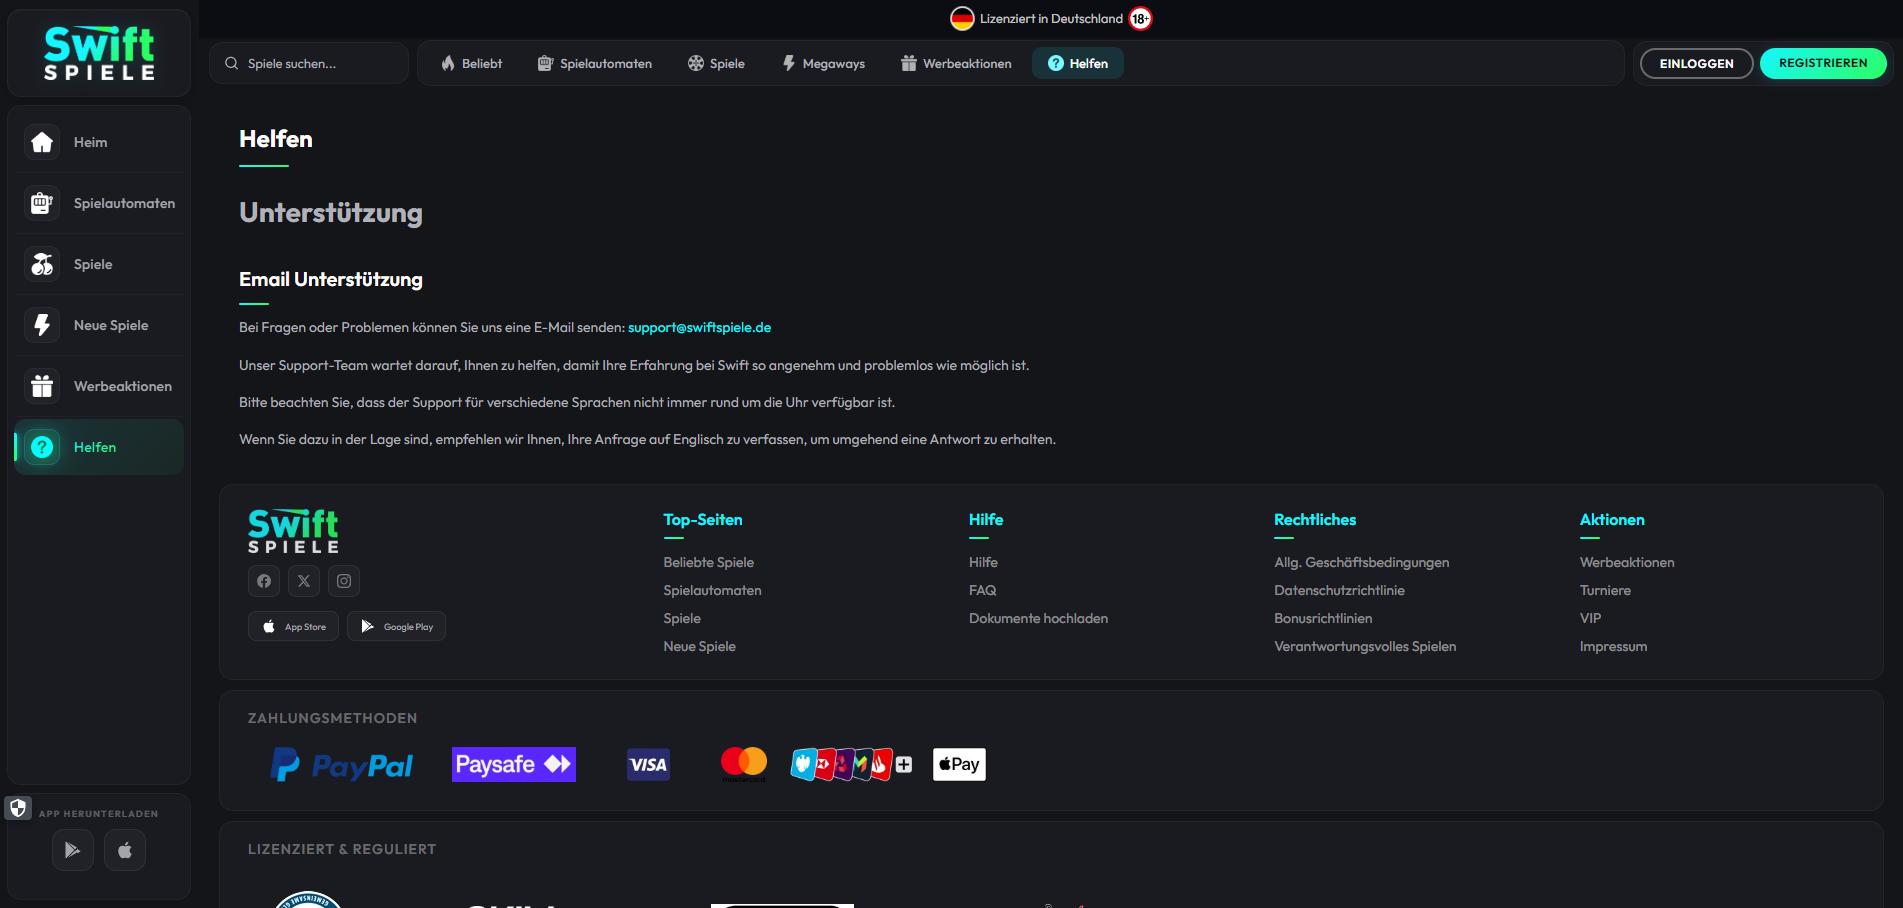Viewport: 1903px width, 908px height.
Task: Click the bank cards bundle payment icon
Action: pyautogui.click(x=851, y=765)
